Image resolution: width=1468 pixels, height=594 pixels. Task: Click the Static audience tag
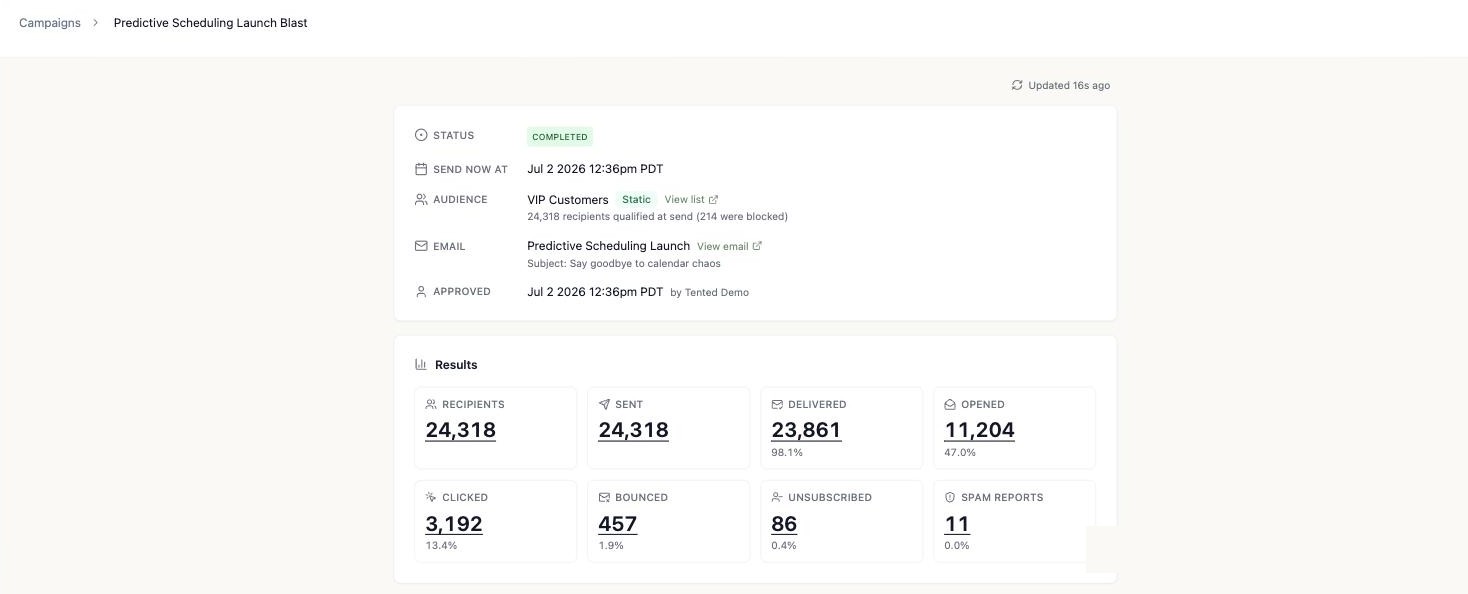[x=636, y=199]
